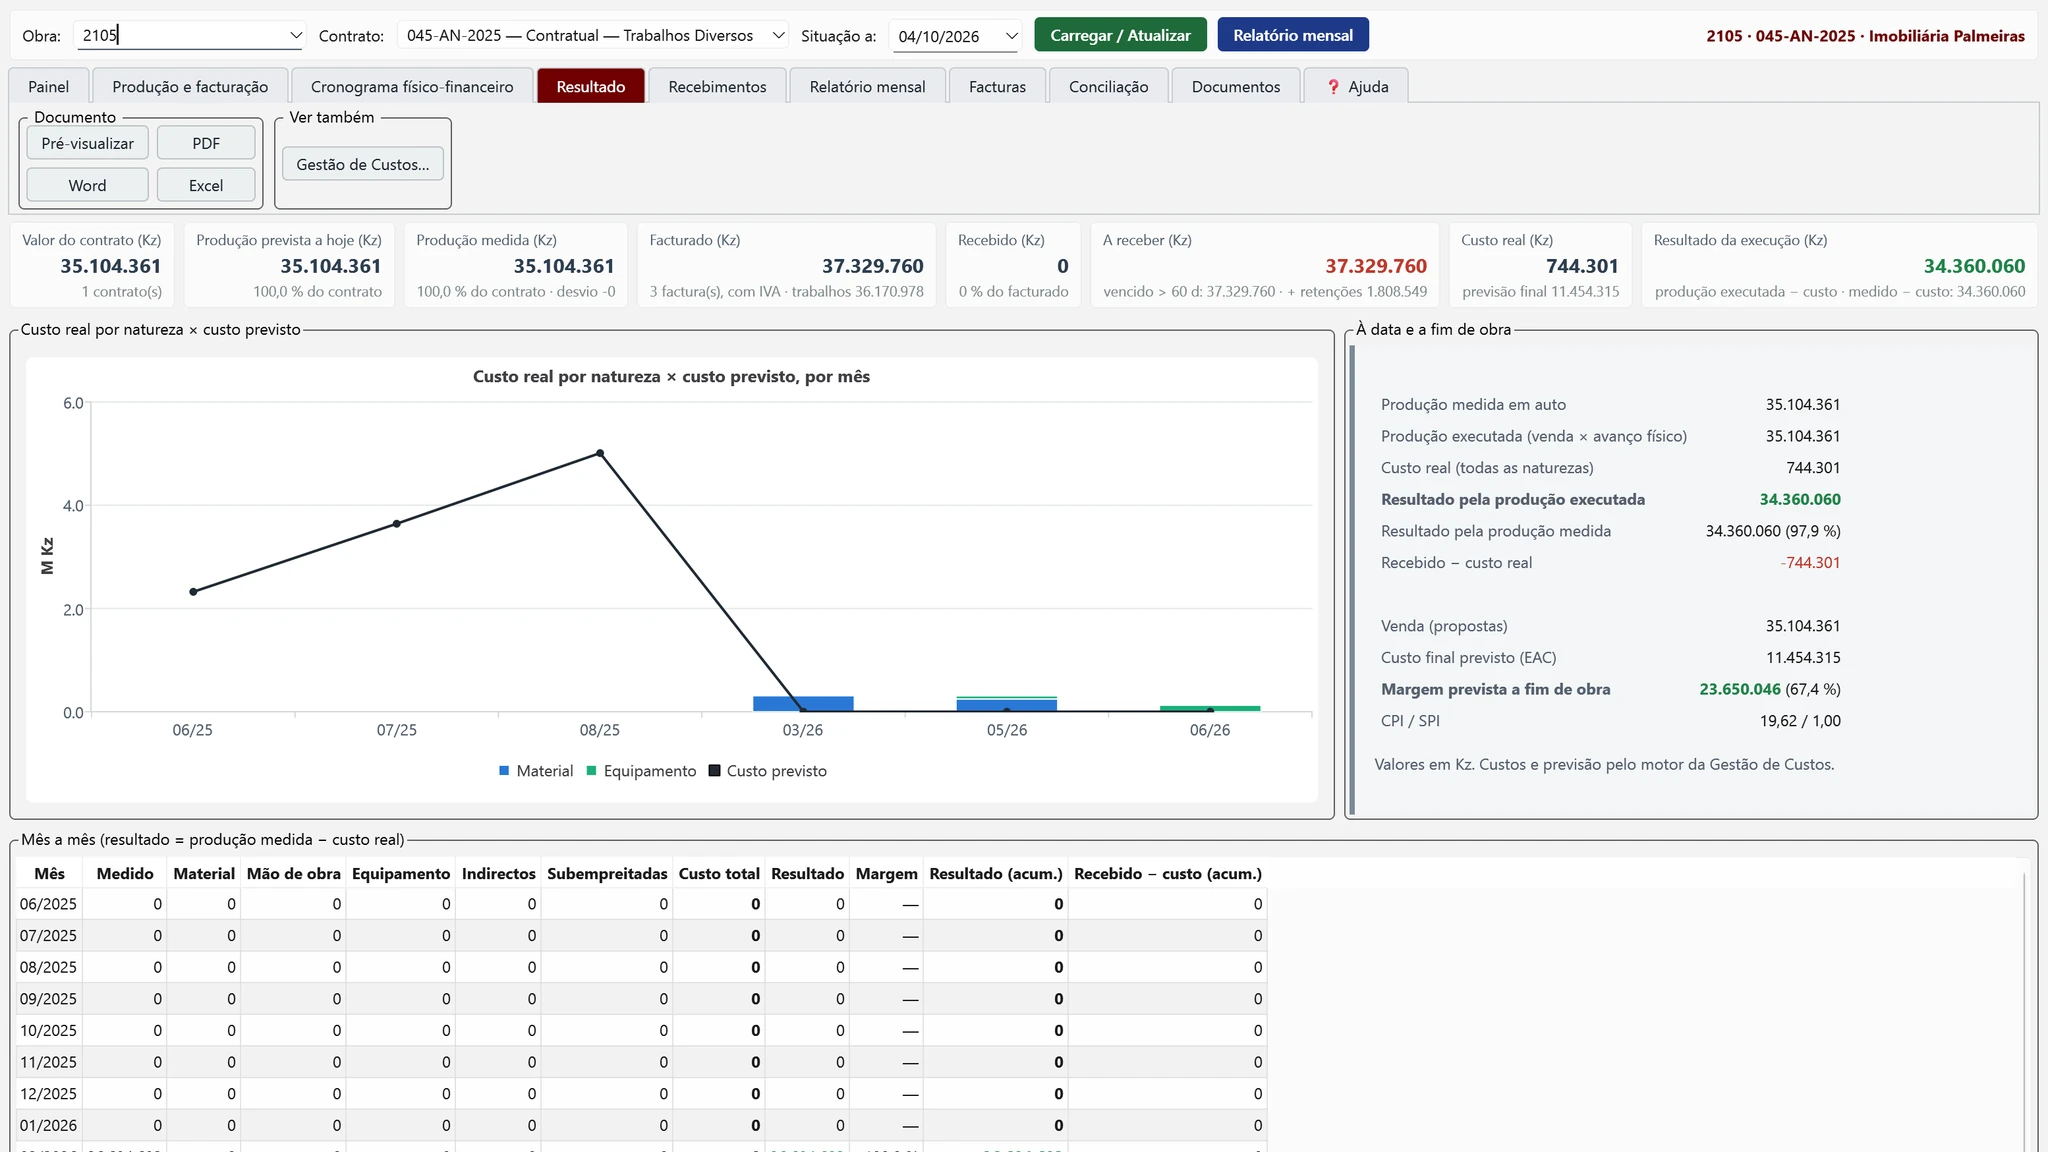Switch to the Recebimentos tab
The image size is (2048, 1152).
(x=717, y=87)
